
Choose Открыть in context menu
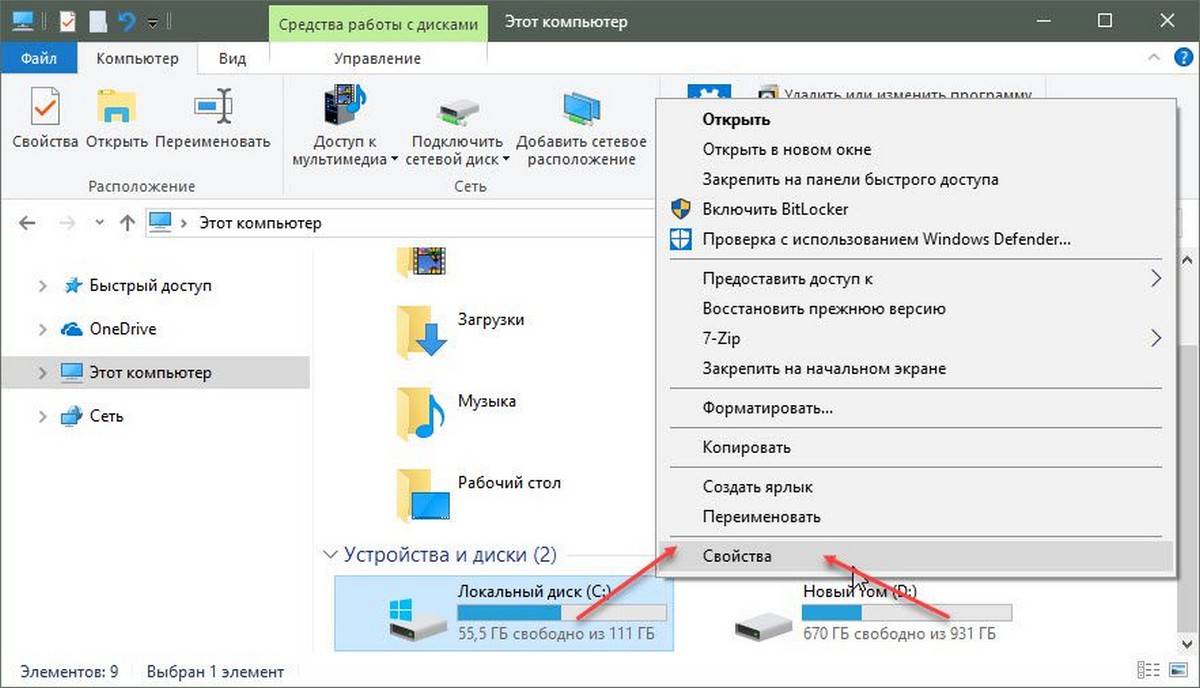click(915, 119)
